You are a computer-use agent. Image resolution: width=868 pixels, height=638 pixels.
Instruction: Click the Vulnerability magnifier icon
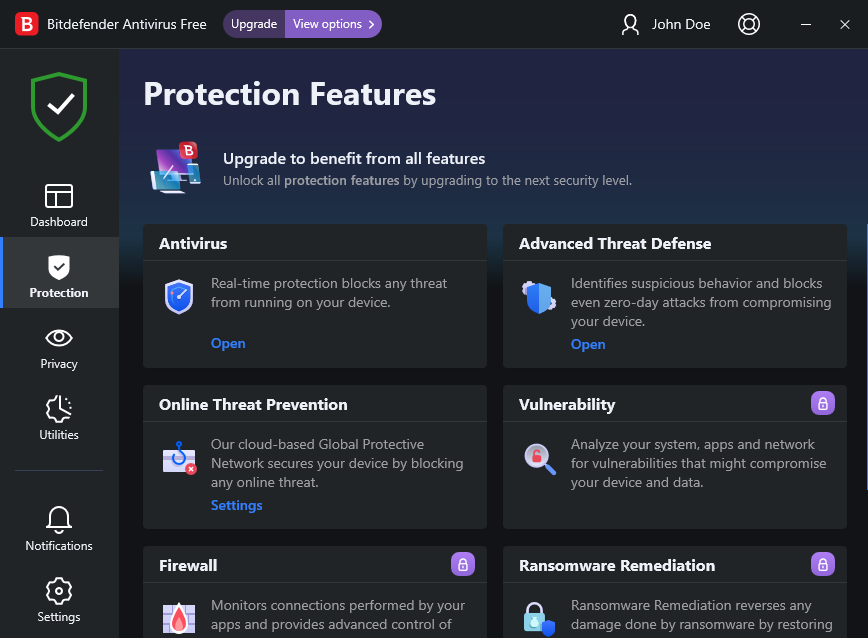(x=539, y=458)
